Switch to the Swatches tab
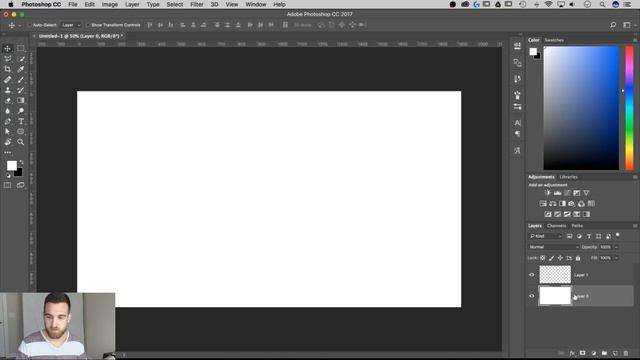This screenshot has width=640, height=360. pyautogui.click(x=554, y=40)
